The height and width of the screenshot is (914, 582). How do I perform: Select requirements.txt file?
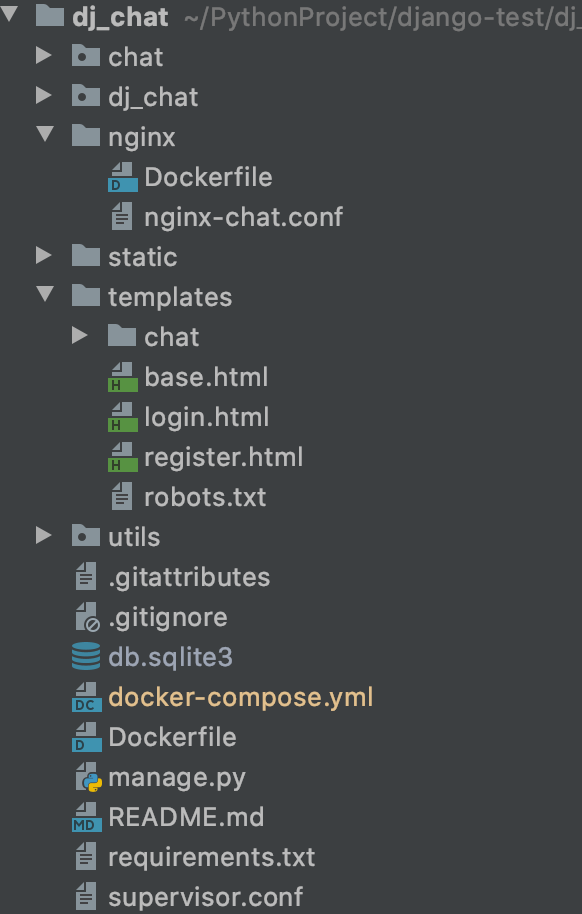click(x=212, y=857)
